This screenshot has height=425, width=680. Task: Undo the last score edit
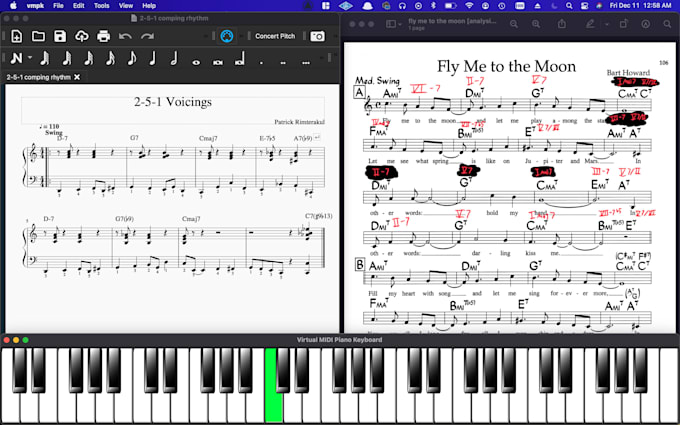pos(125,36)
